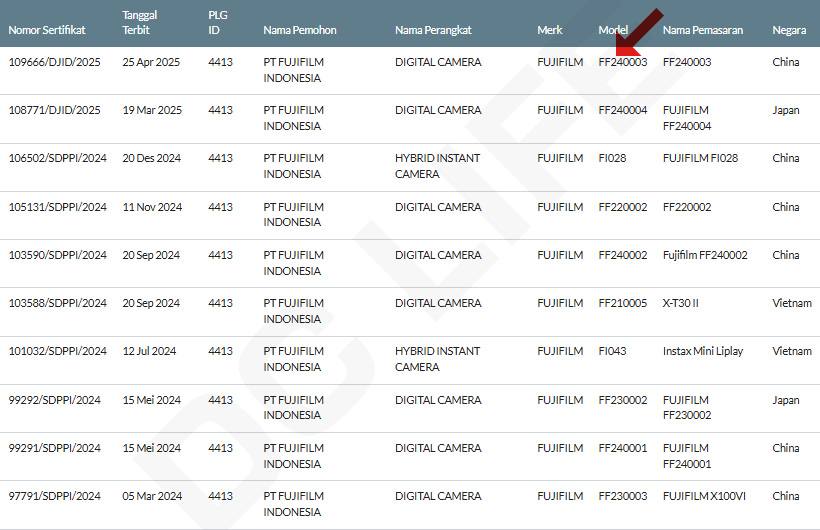Click marketing name X-T30 II
Screen dimensions: 820x530
(x=680, y=303)
